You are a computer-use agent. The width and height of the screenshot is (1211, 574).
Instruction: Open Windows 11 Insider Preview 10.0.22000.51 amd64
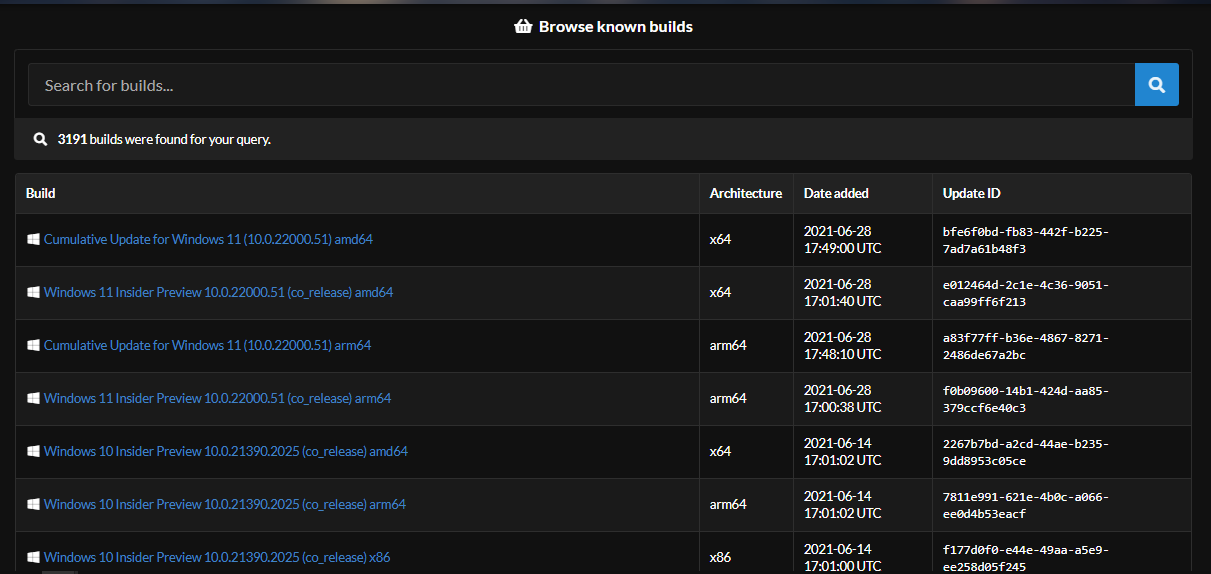(218, 293)
